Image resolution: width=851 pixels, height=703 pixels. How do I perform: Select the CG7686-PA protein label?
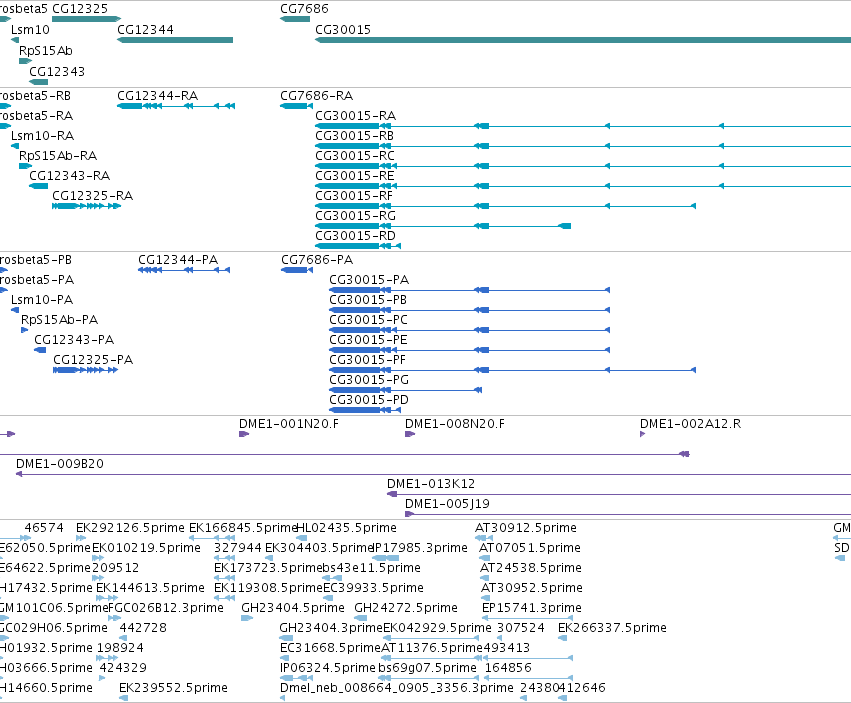(x=317, y=259)
